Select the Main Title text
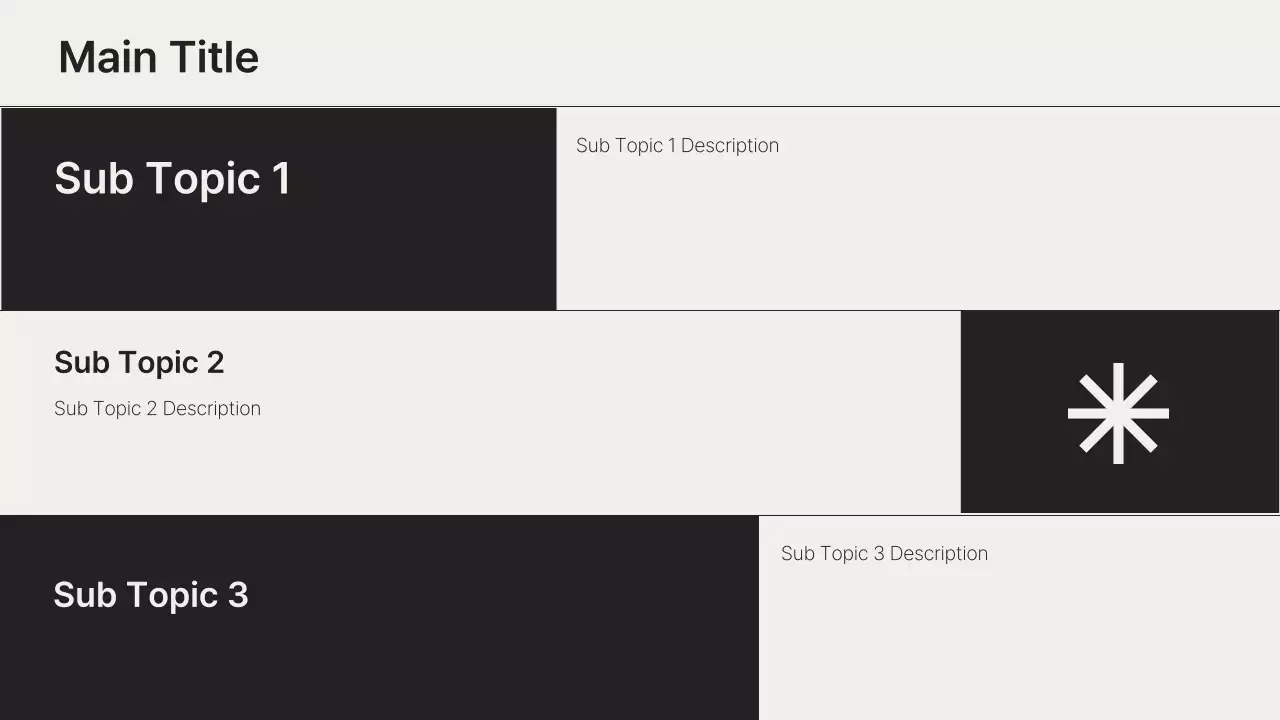Screen dimensions: 1280x720 coord(158,57)
